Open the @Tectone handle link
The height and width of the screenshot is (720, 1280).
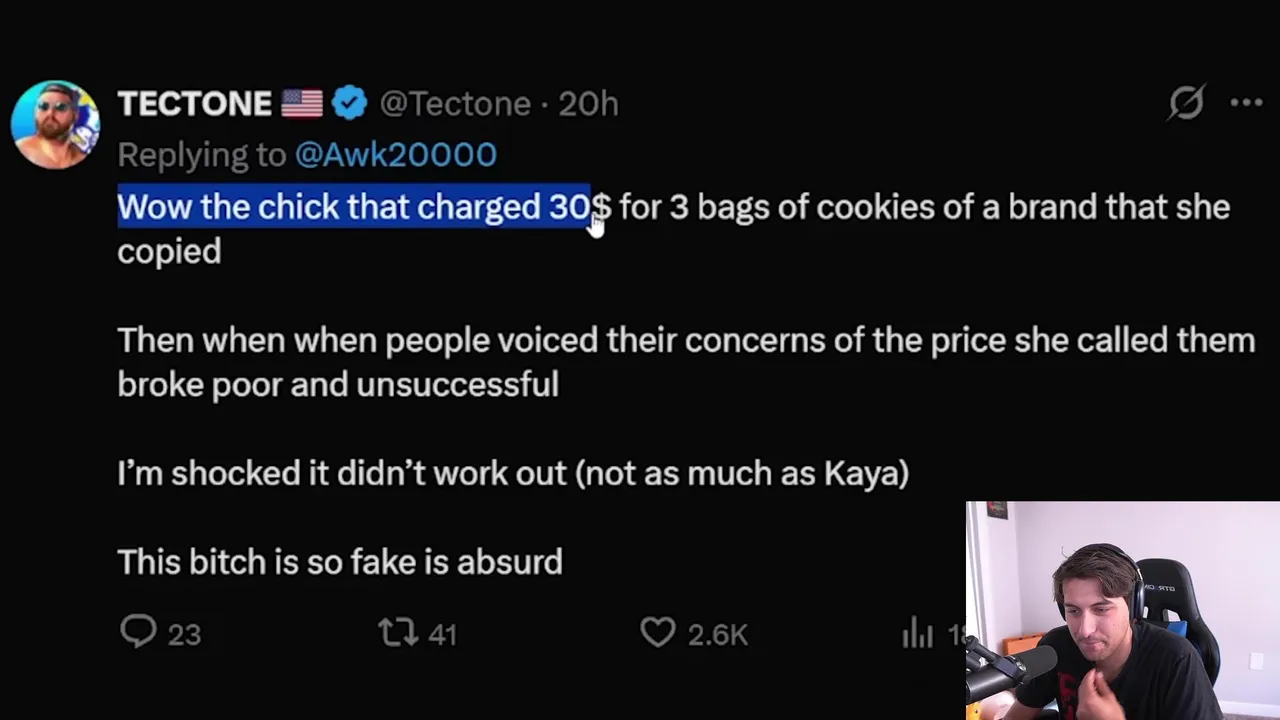(455, 104)
